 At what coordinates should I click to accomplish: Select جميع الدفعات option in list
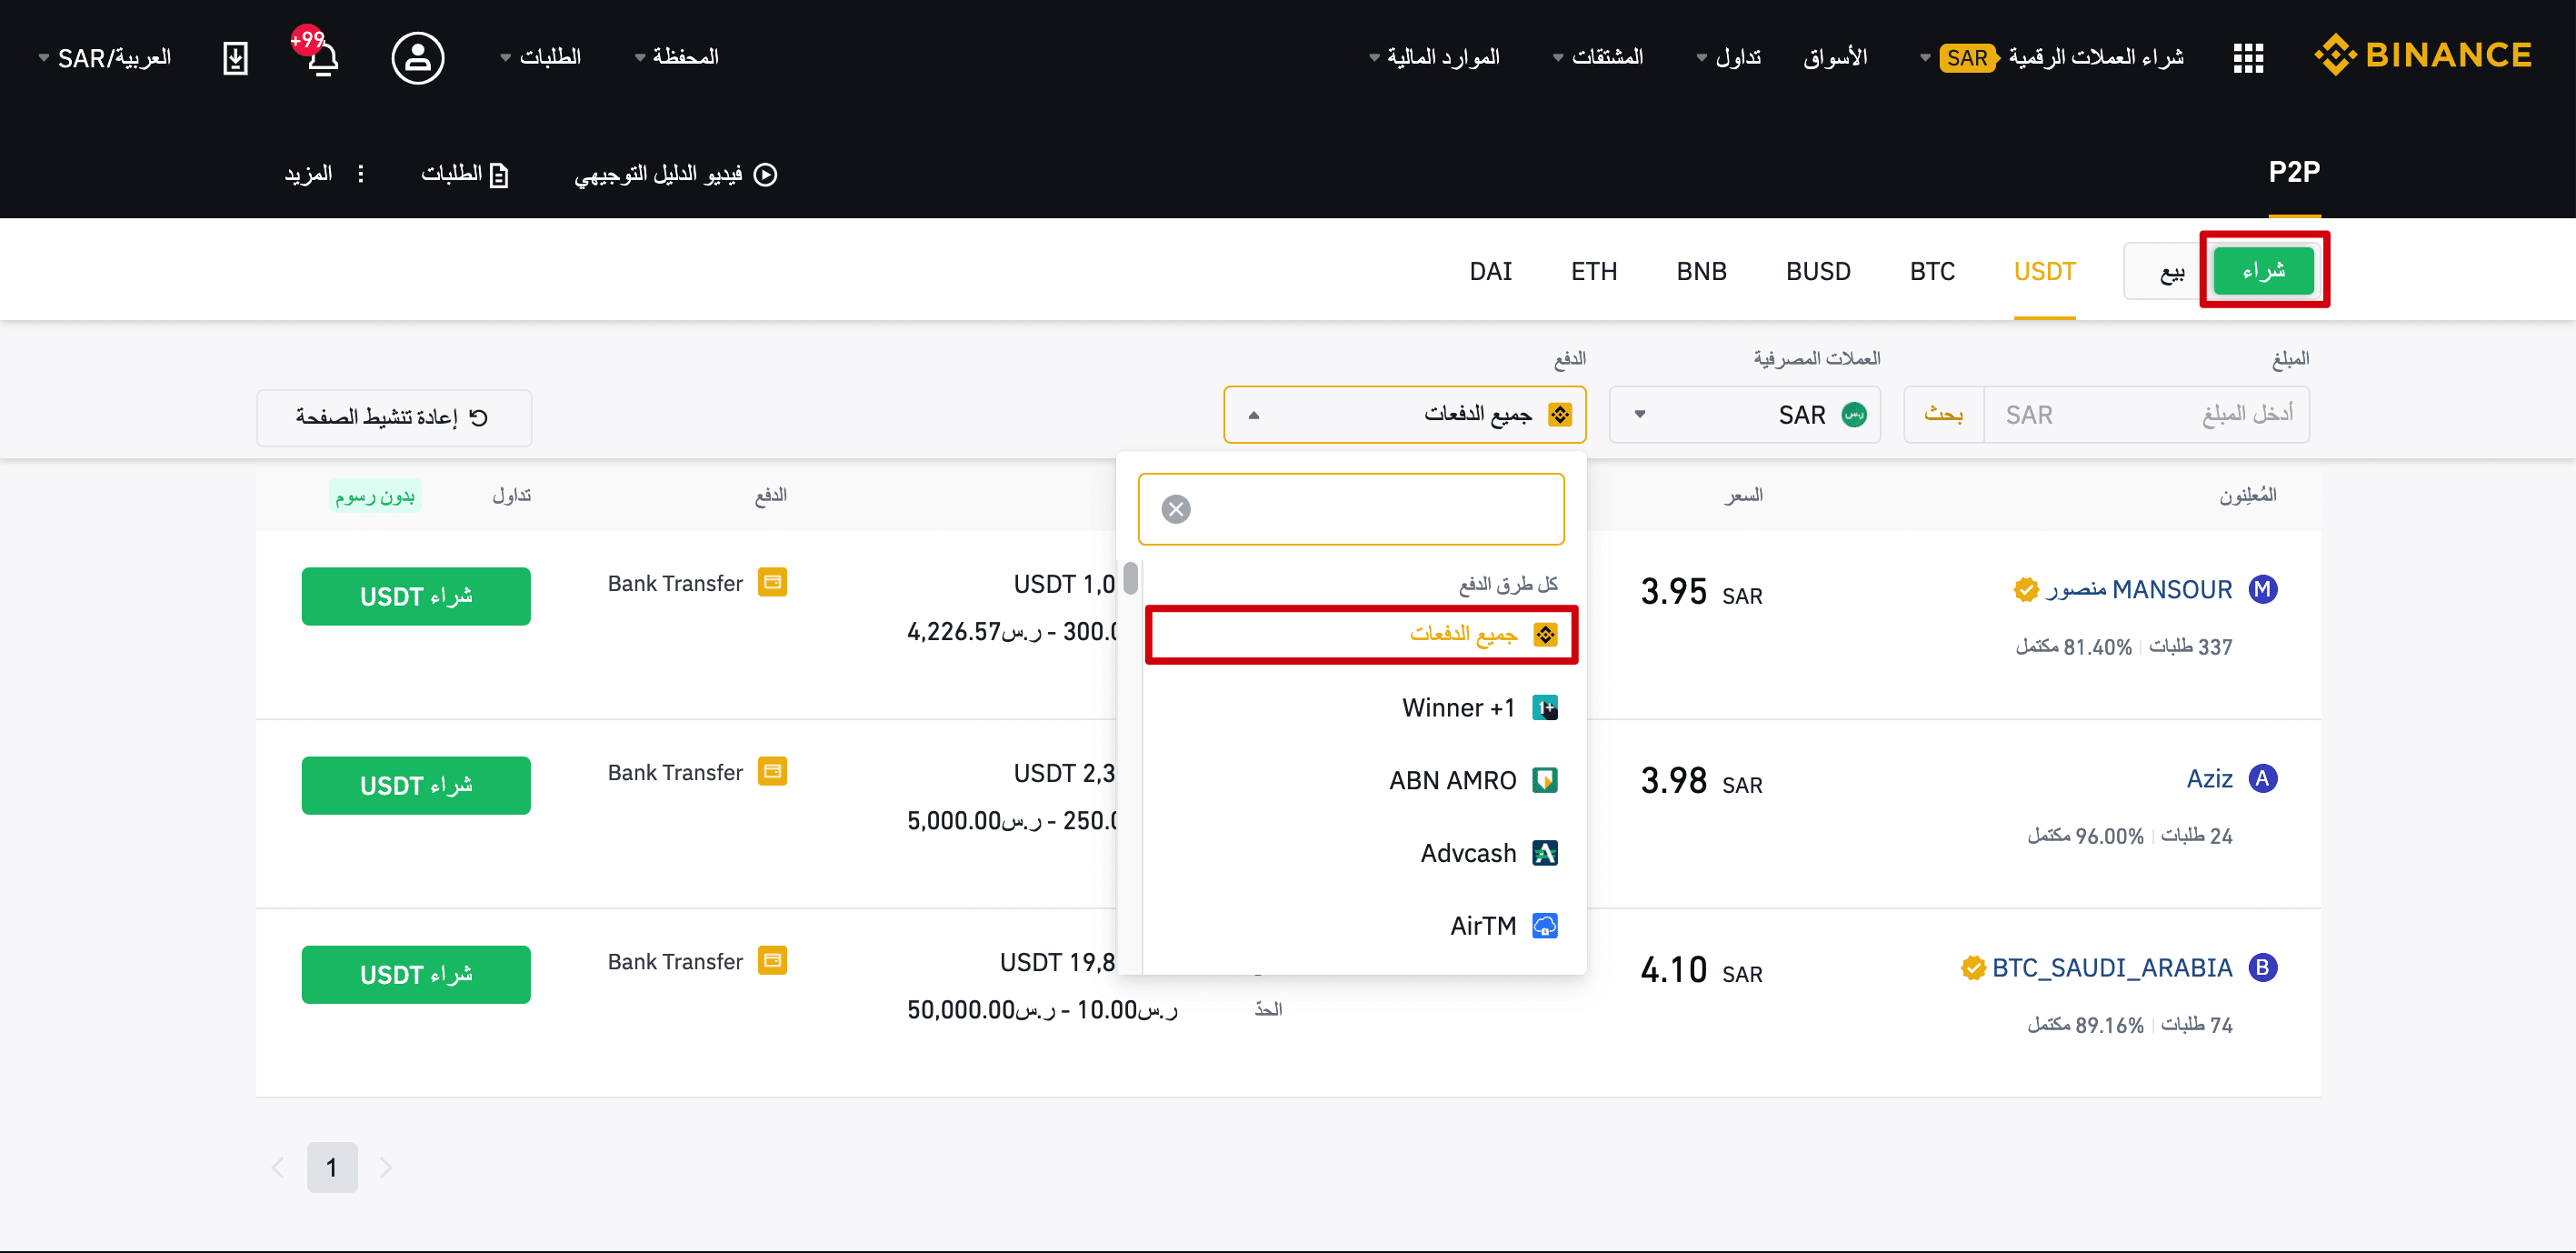(x=1361, y=634)
